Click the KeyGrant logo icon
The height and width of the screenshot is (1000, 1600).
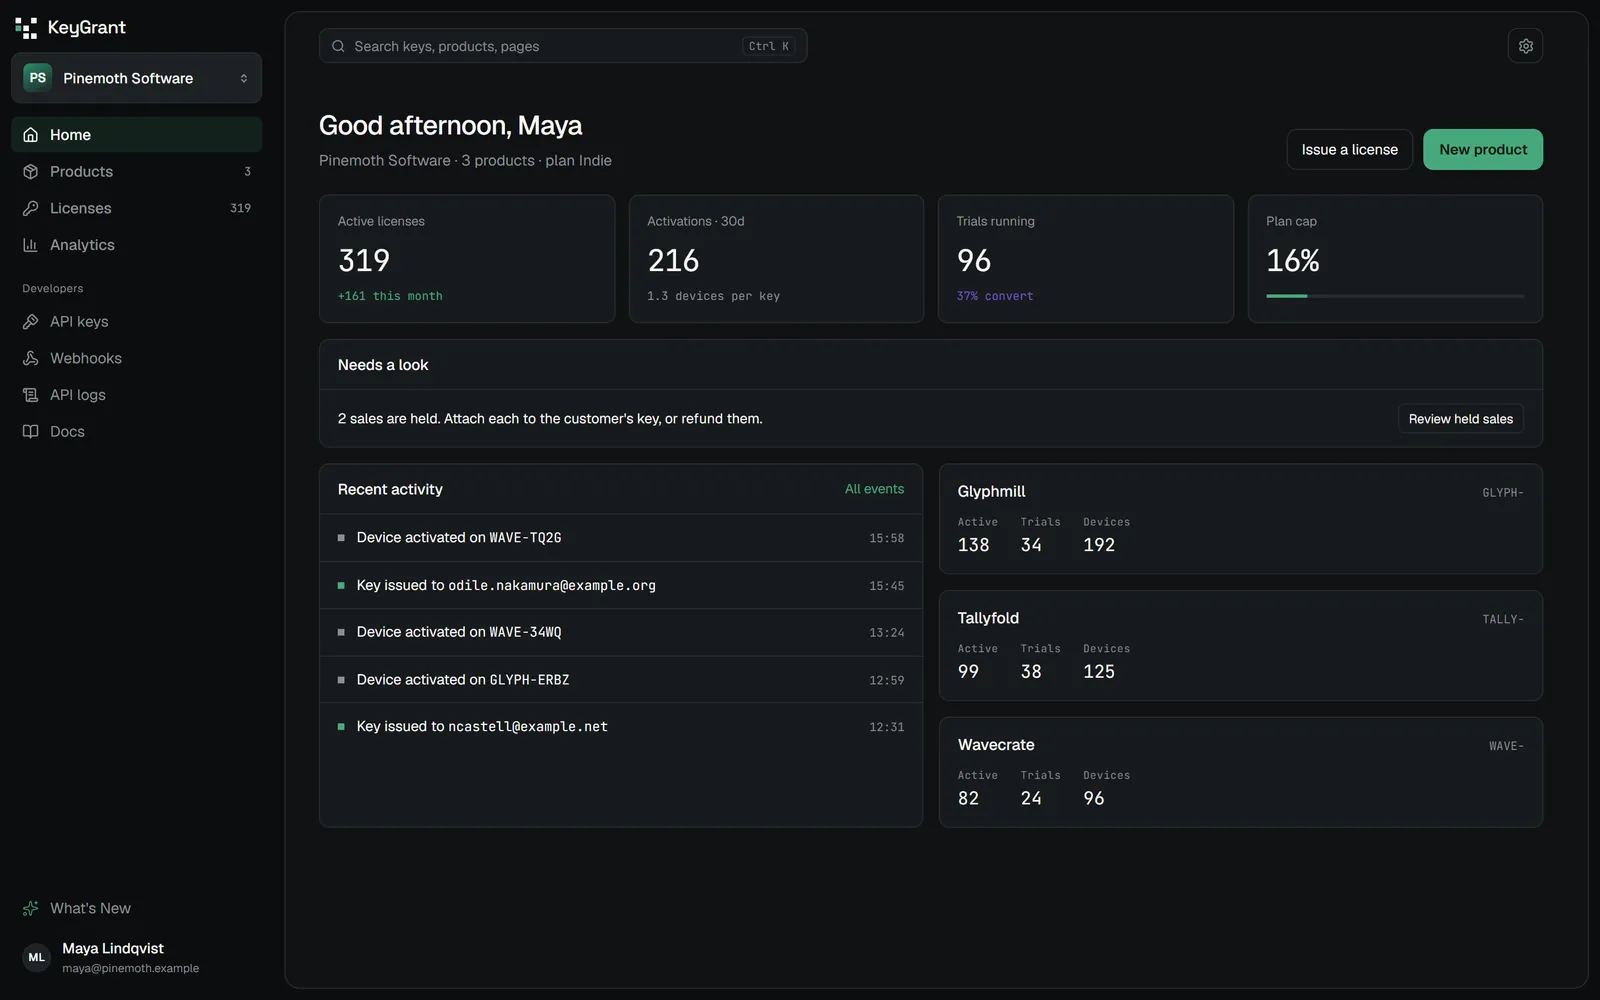point(26,28)
